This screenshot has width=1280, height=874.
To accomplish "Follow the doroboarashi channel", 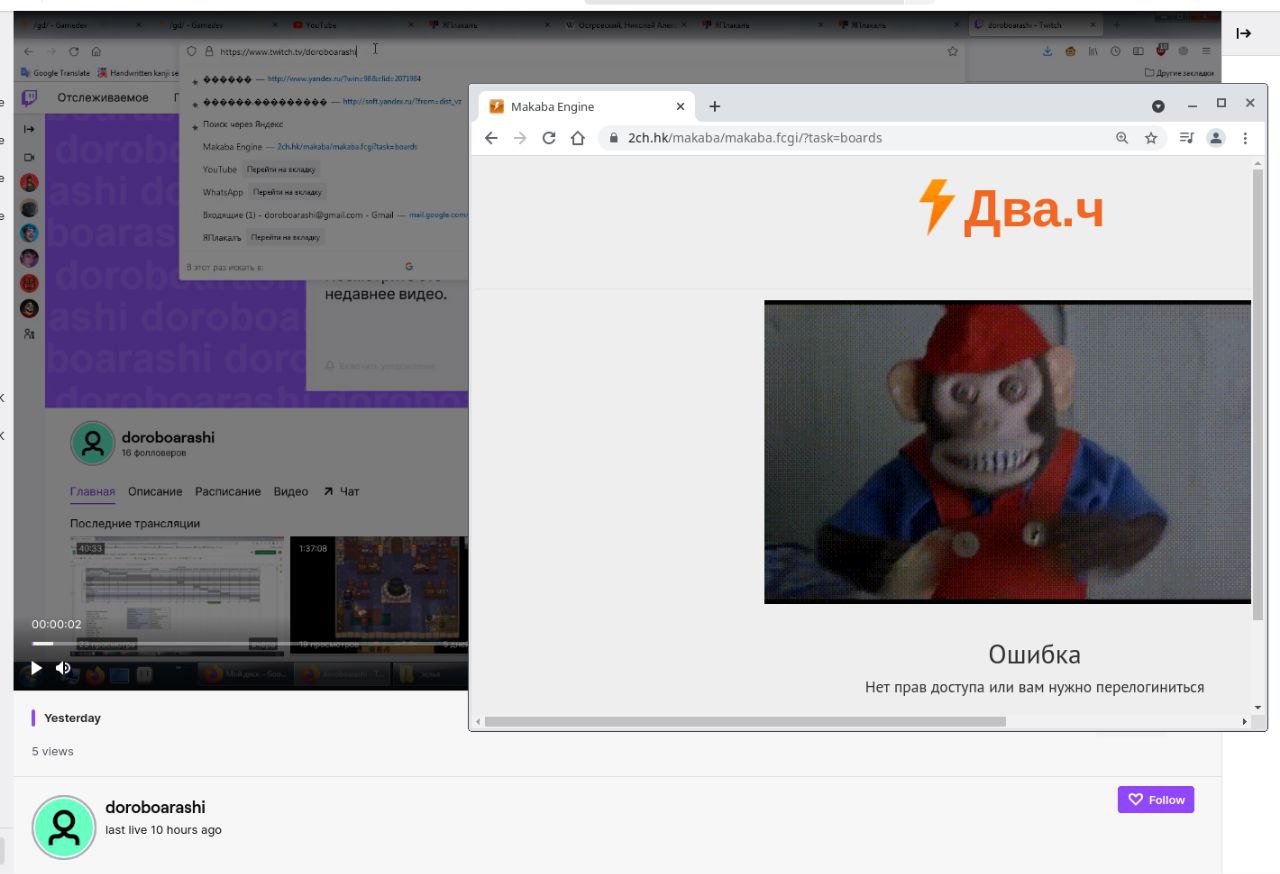I will (1155, 799).
